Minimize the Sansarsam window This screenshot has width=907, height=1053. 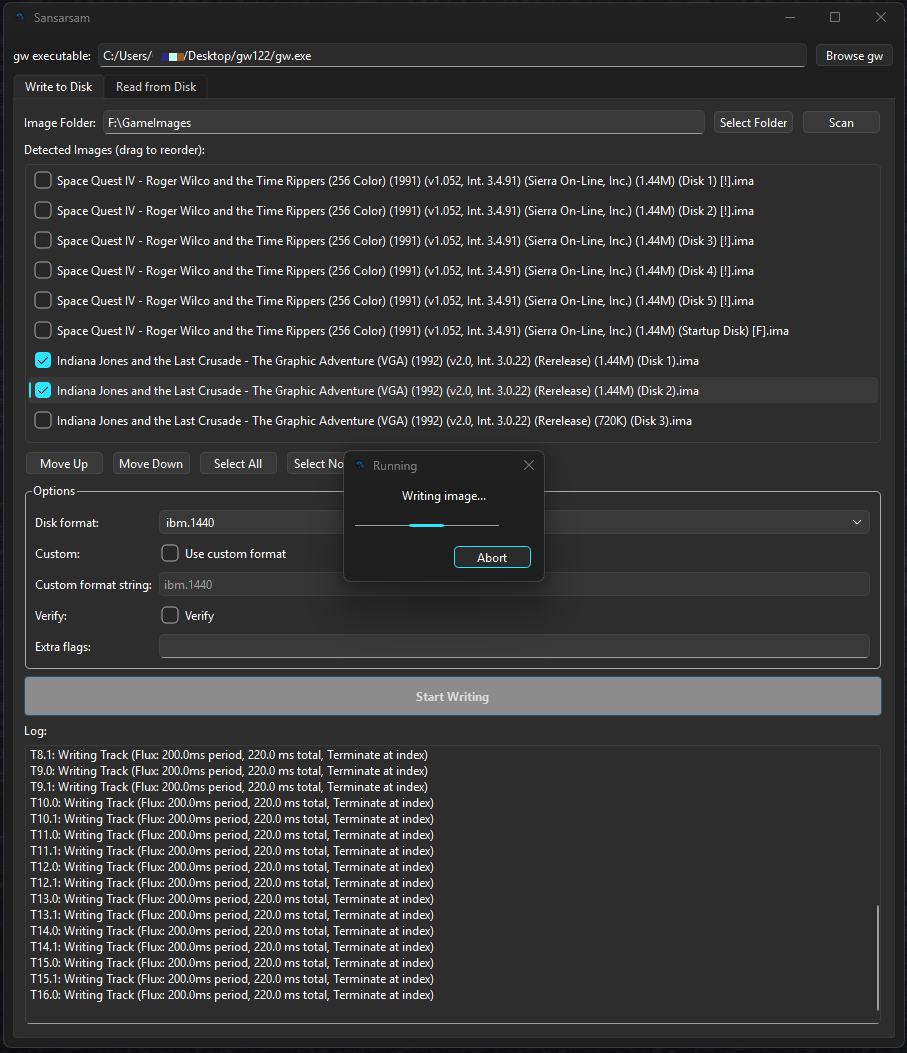coord(790,17)
